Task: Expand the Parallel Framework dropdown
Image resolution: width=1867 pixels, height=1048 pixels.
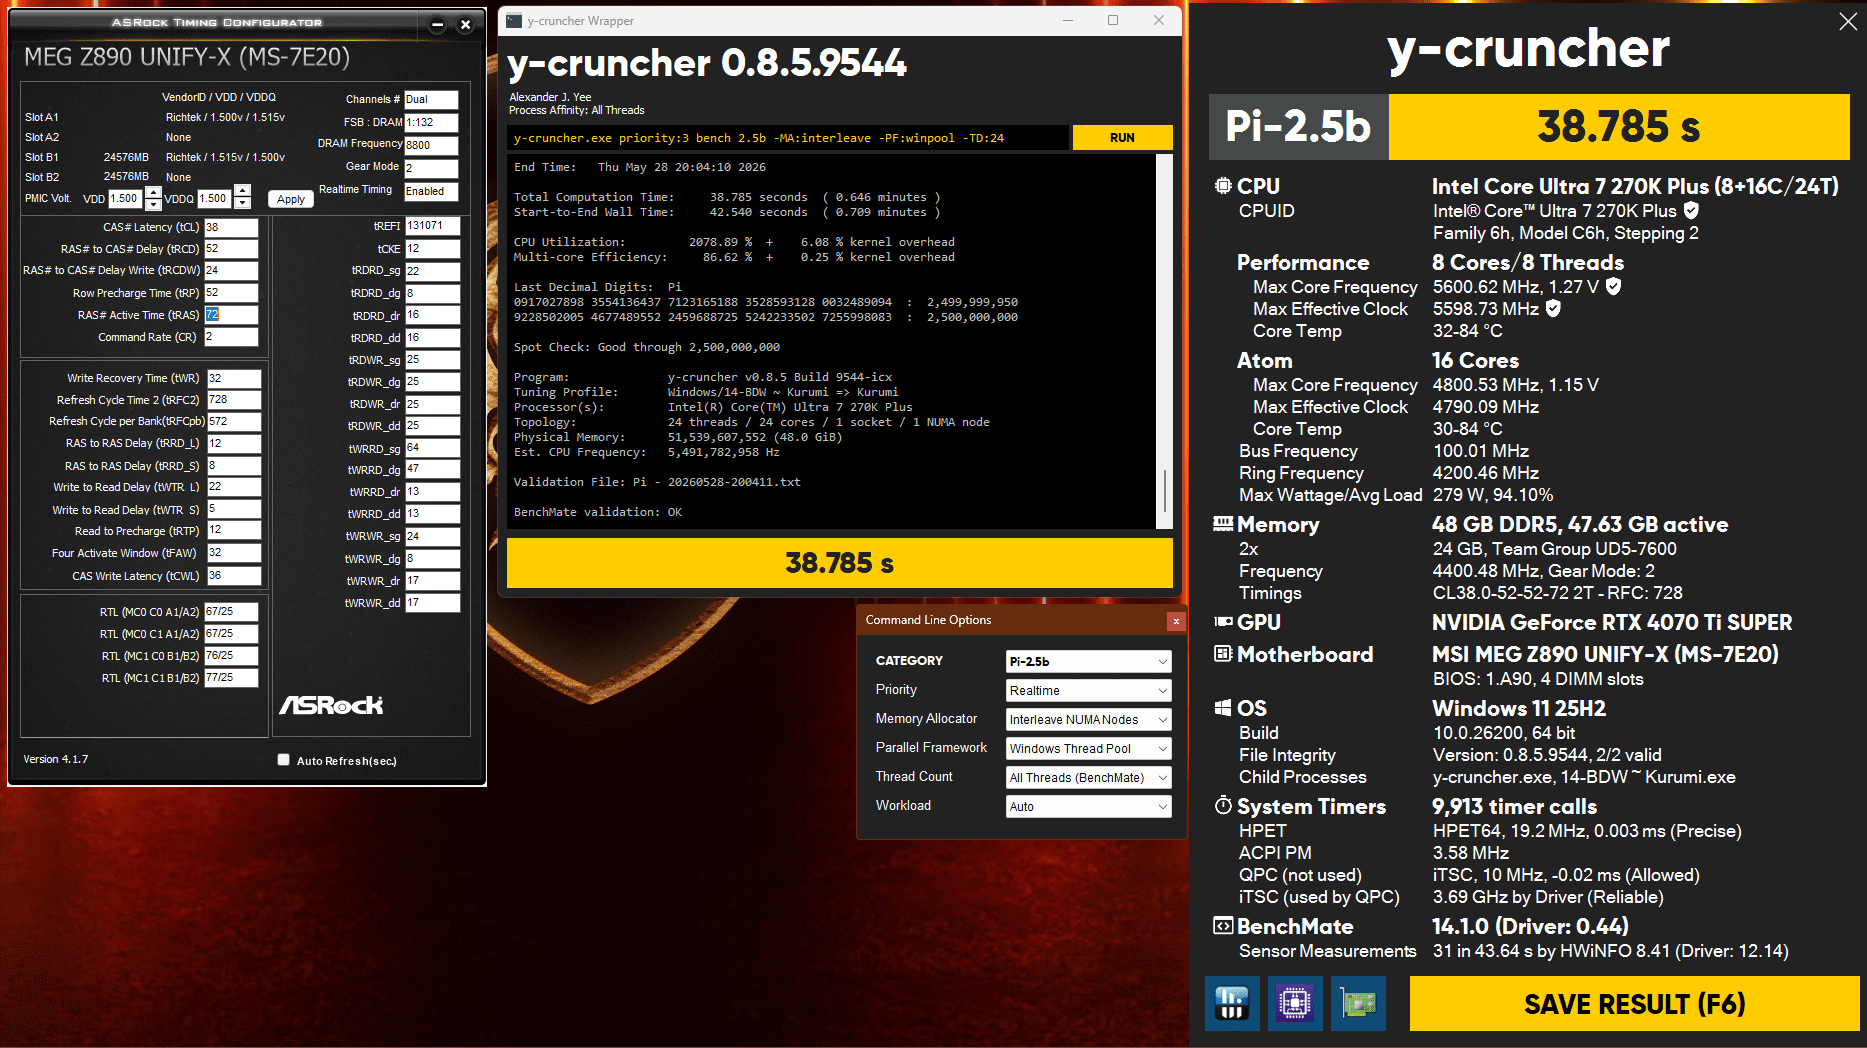Action: click(x=1088, y=749)
